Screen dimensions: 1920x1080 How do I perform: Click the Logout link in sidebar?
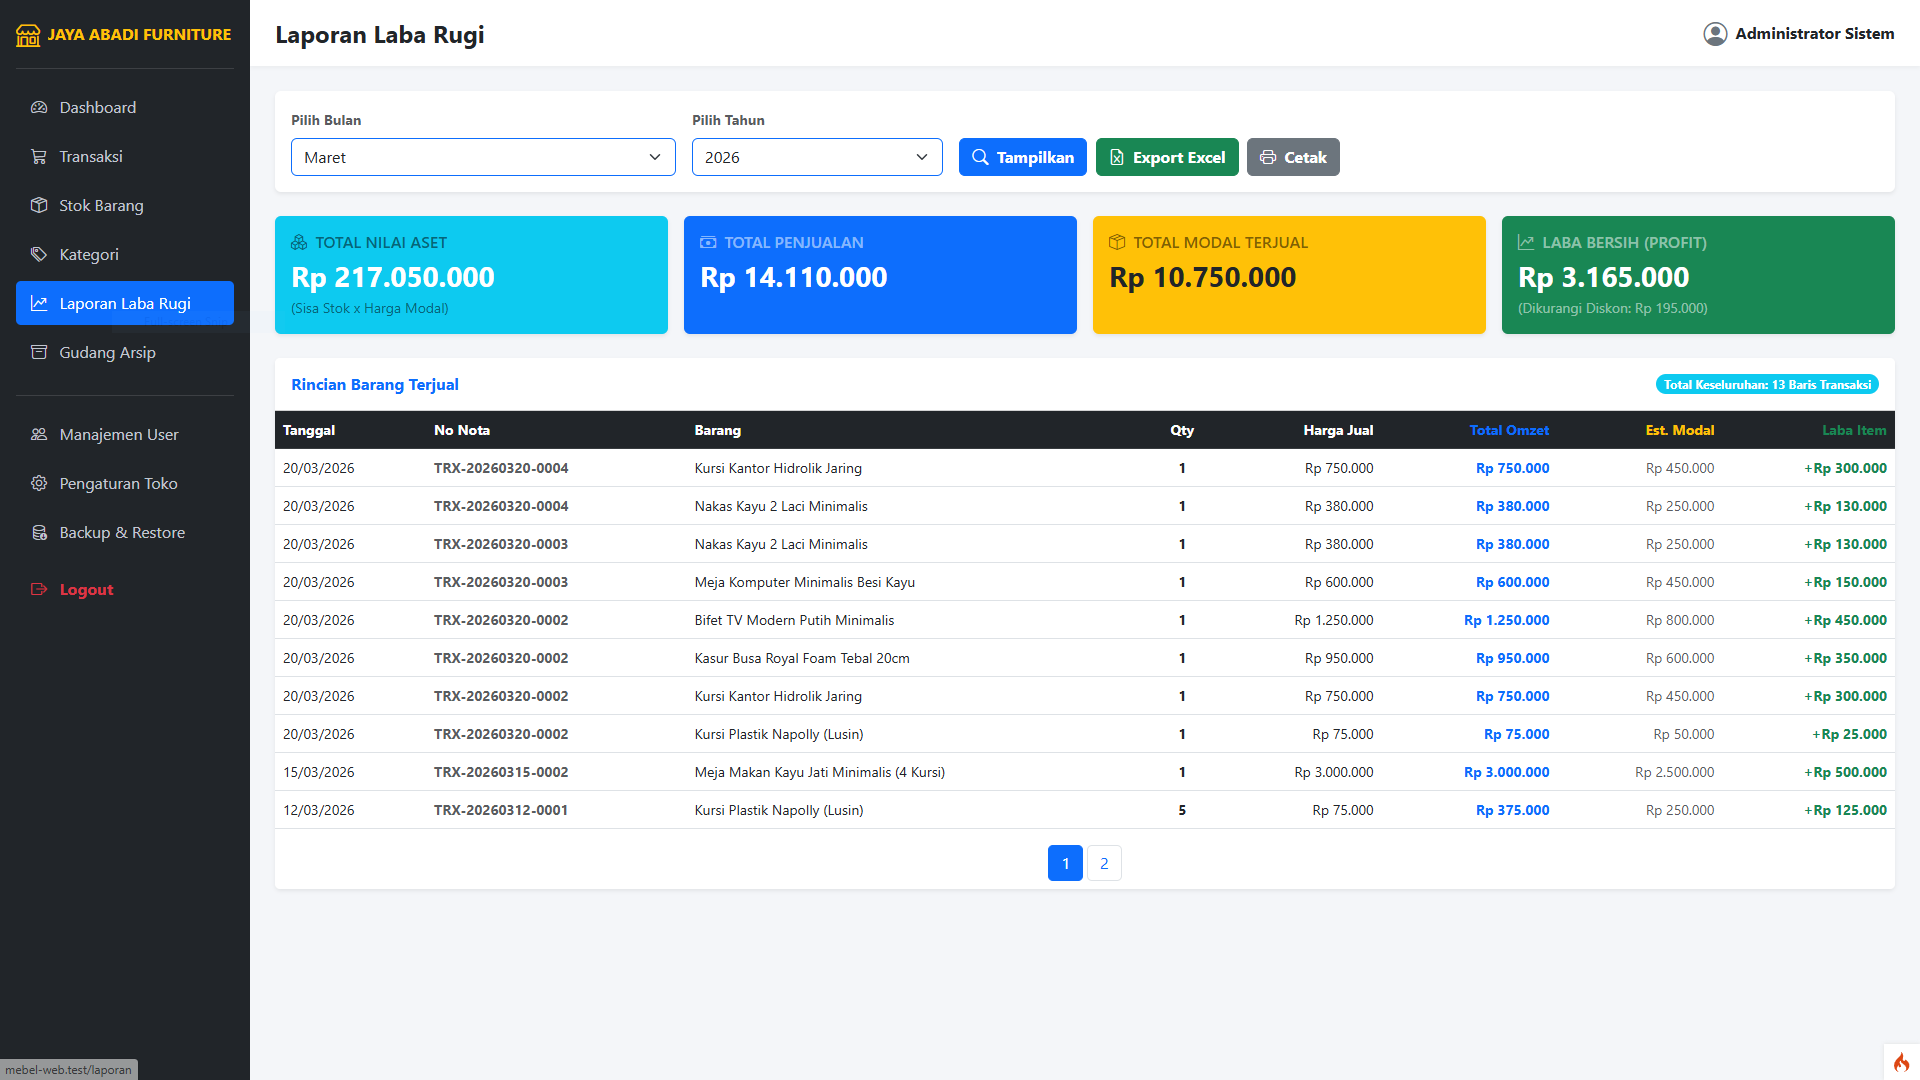(x=86, y=590)
